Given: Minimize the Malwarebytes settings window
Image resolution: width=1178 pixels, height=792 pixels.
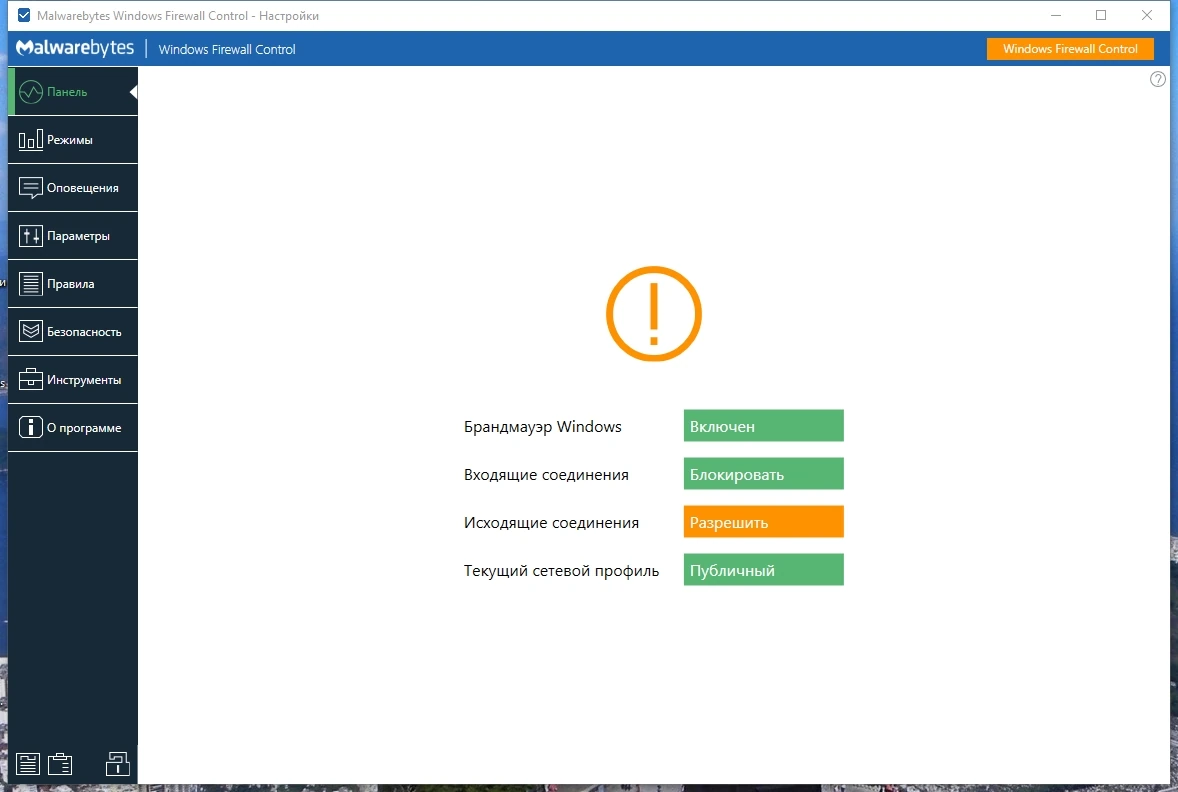Looking at the screenshot, I should 1056,15.
